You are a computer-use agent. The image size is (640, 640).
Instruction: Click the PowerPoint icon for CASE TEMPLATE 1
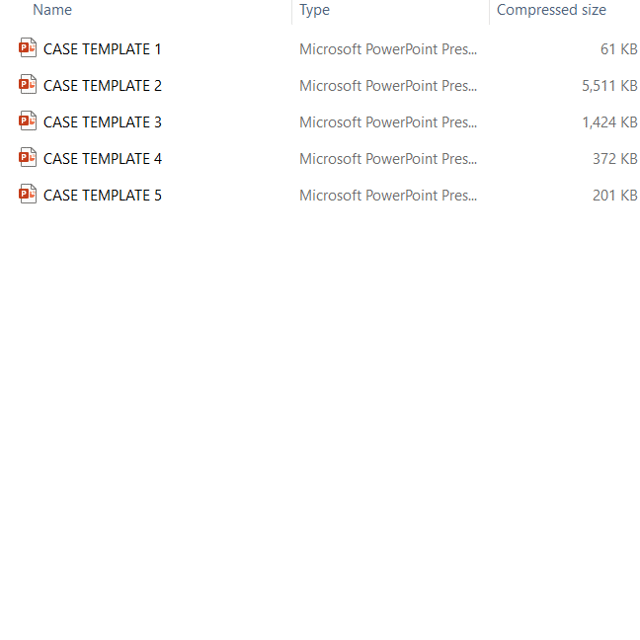[28, 48]
